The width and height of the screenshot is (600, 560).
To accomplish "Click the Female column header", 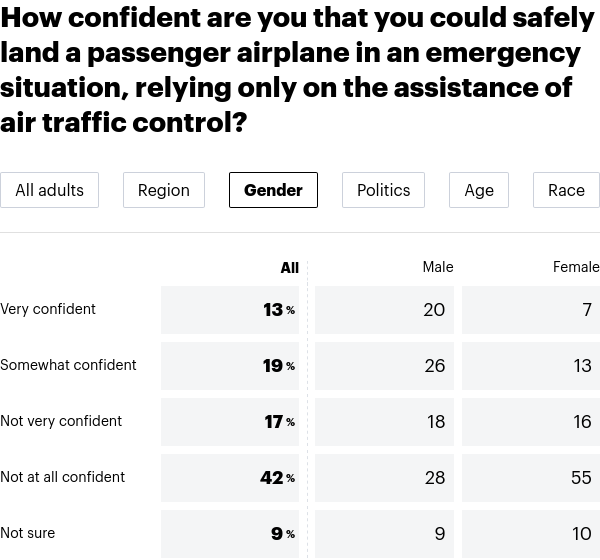I will click(576, 267).
